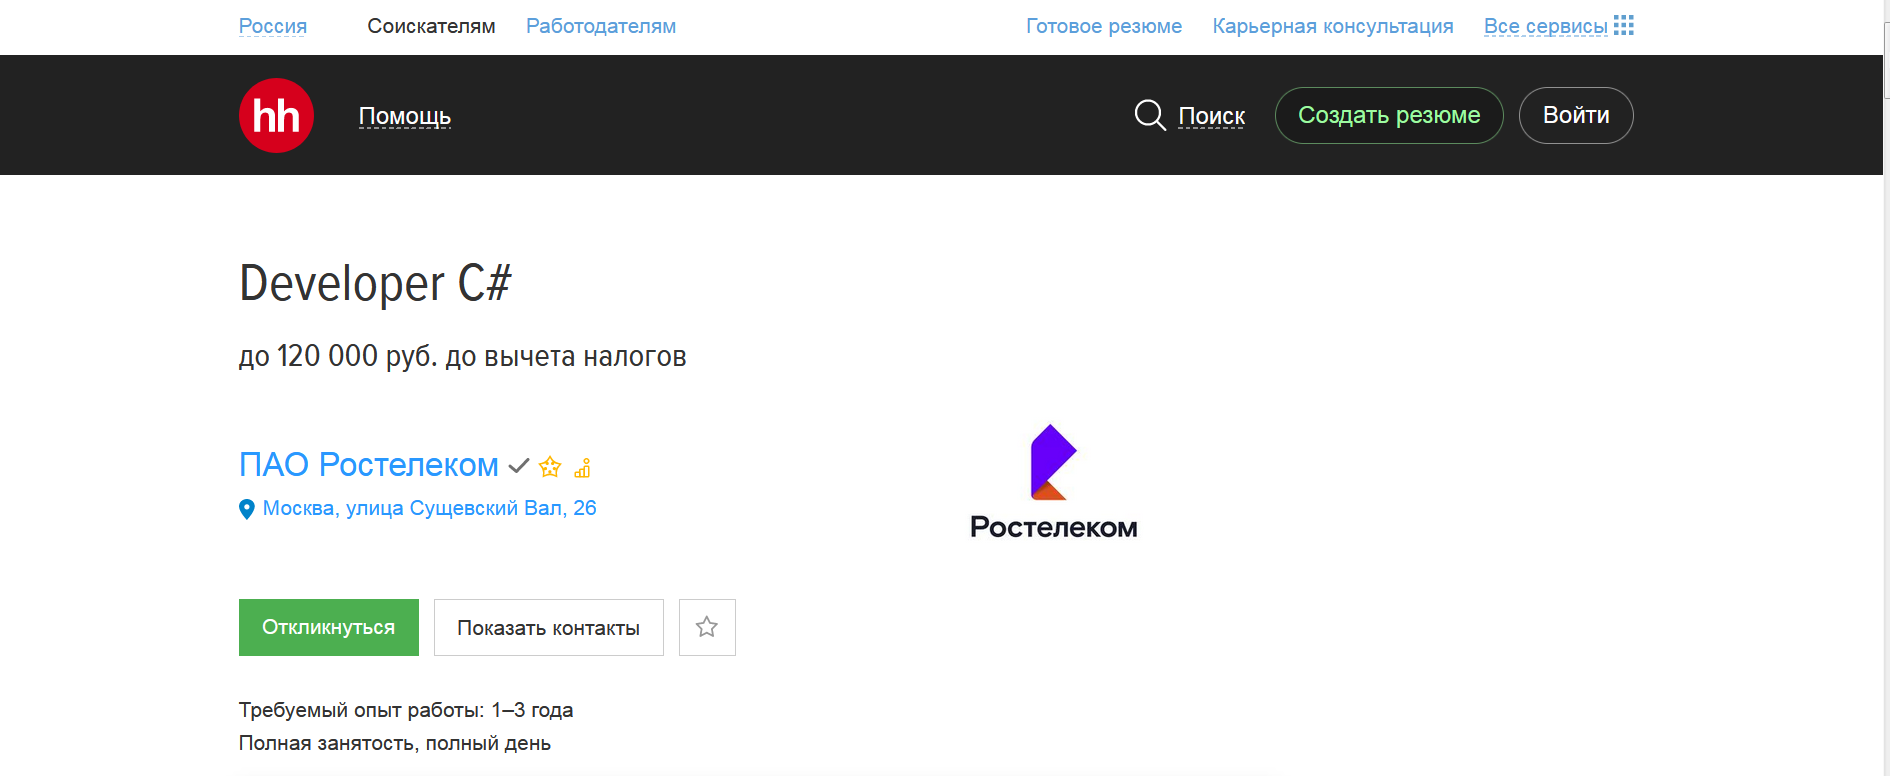This screenshot has height=776, width=1890.
Task: Click the Developer C# vacancy title
Action: pos(375,283)
